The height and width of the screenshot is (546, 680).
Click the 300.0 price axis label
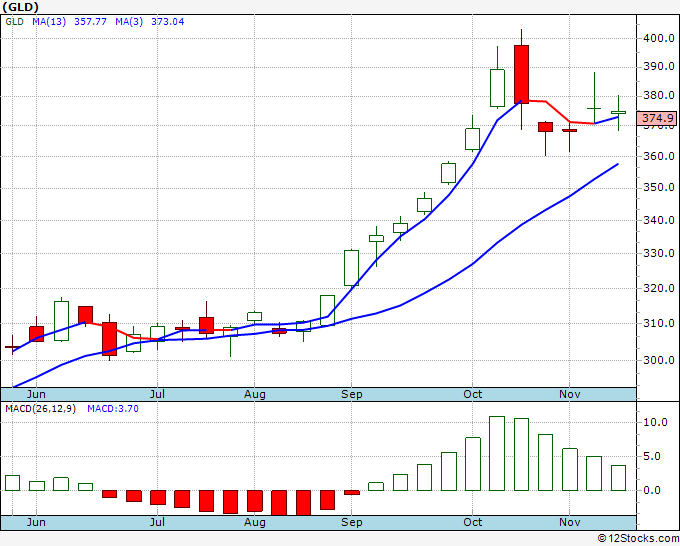(659, 360)
